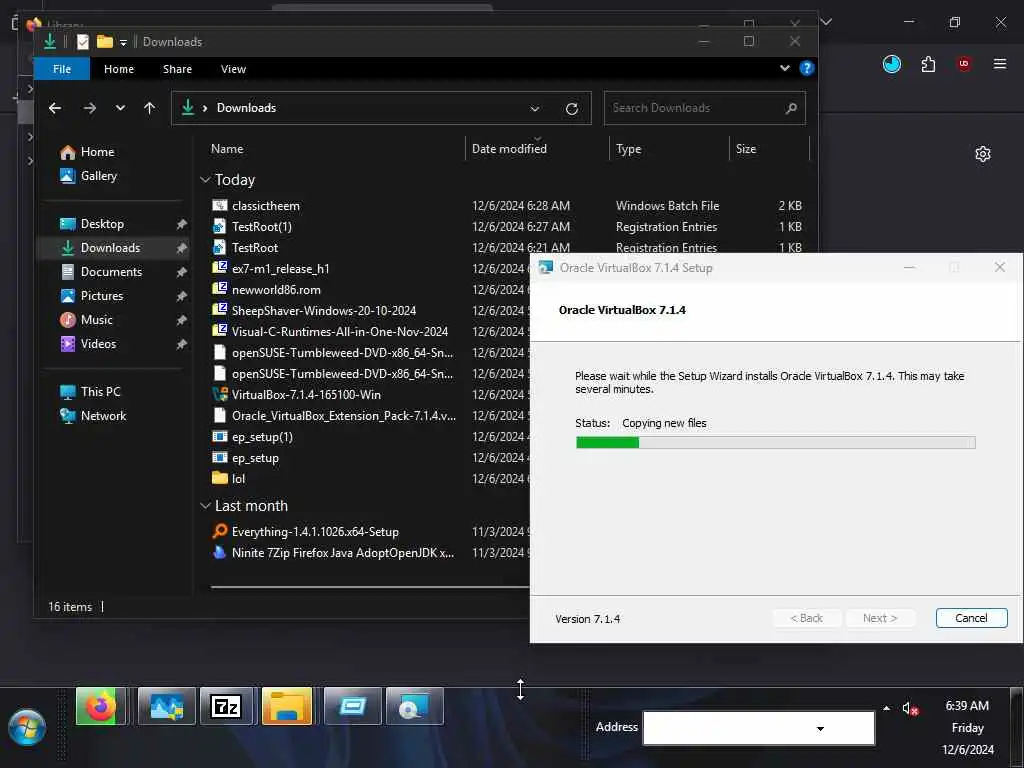Expand the ribbon with the chevron
The image size is (1024, 768).
(x=784, y=68)
